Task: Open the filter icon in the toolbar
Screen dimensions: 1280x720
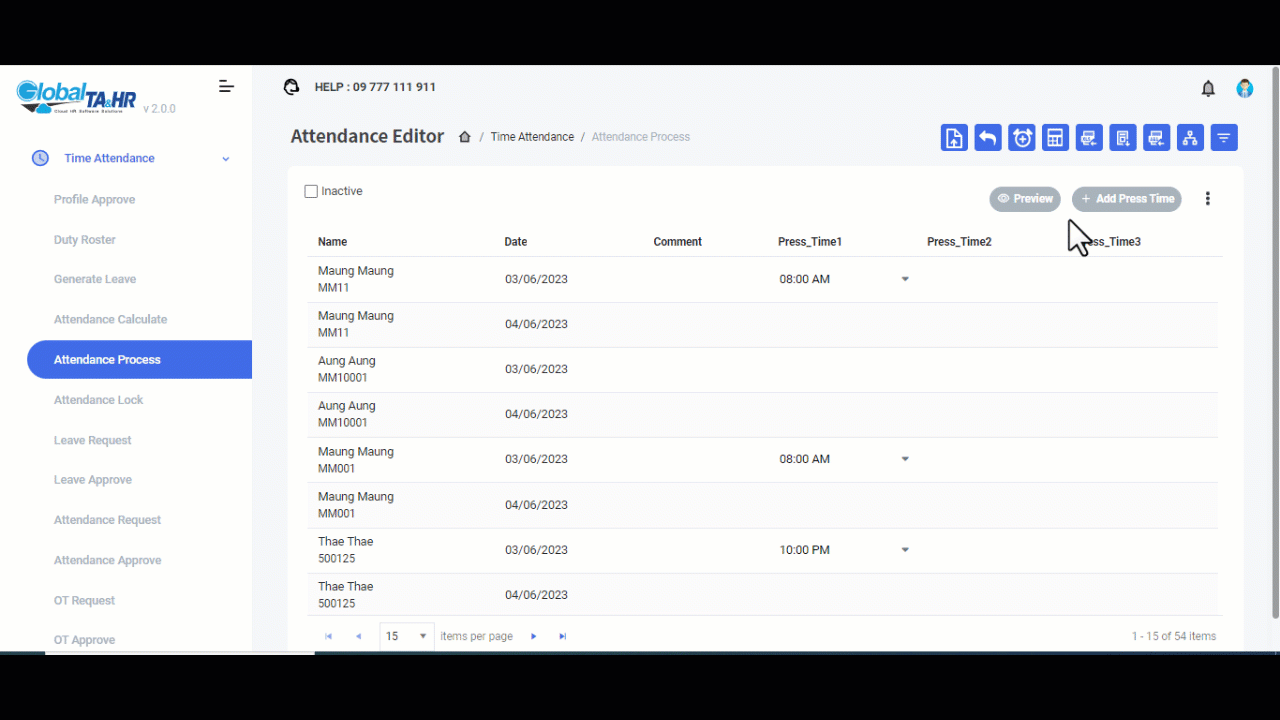Action: coord(1224,138)
